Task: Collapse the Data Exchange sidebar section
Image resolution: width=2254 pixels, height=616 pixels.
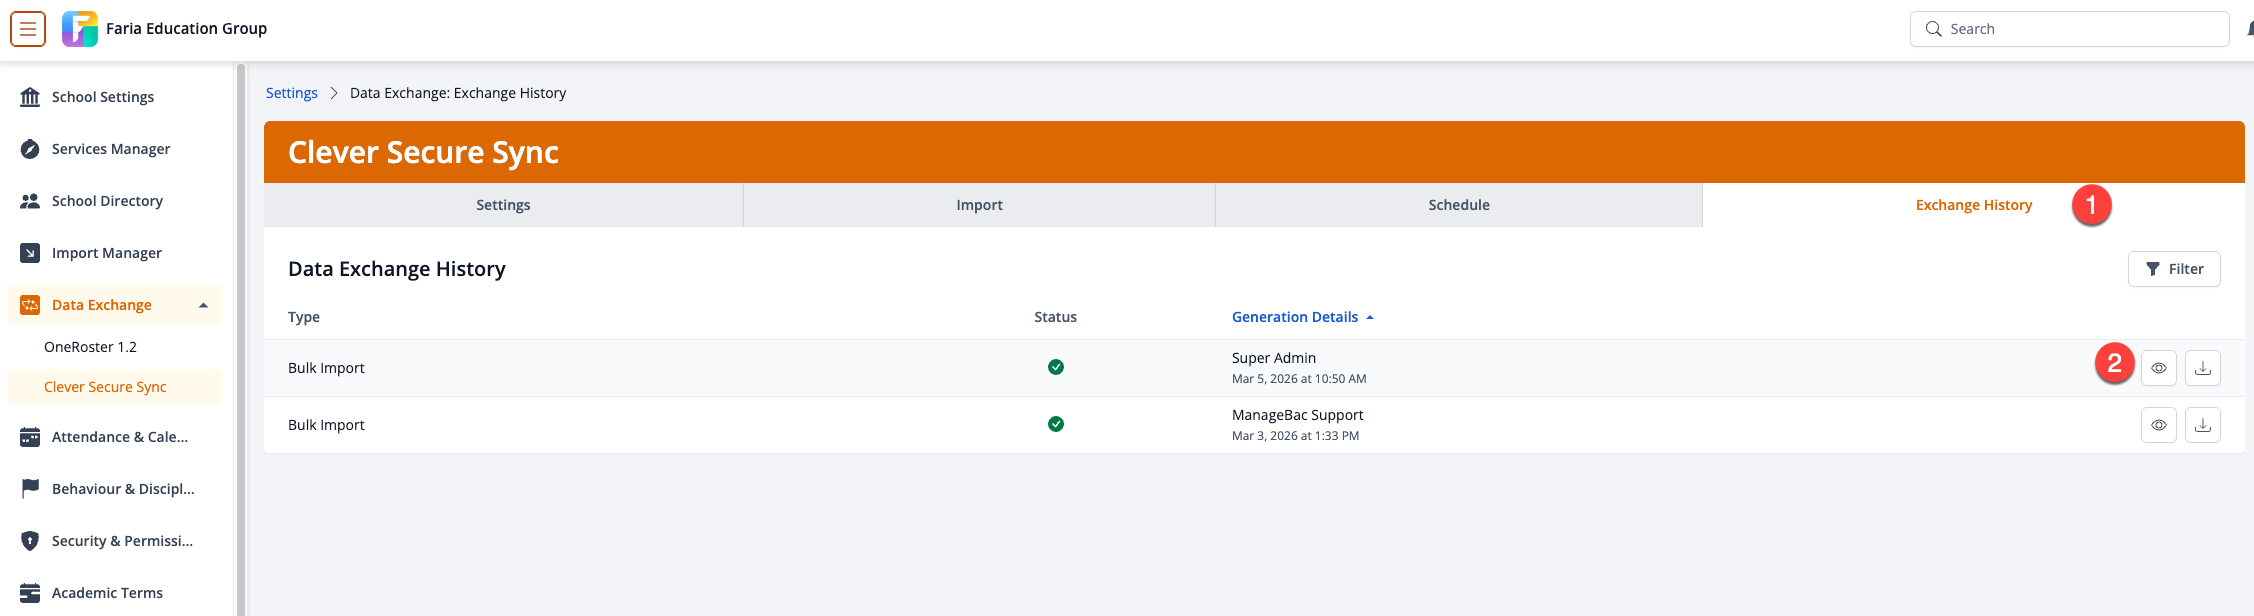Action: coord(203,305)
